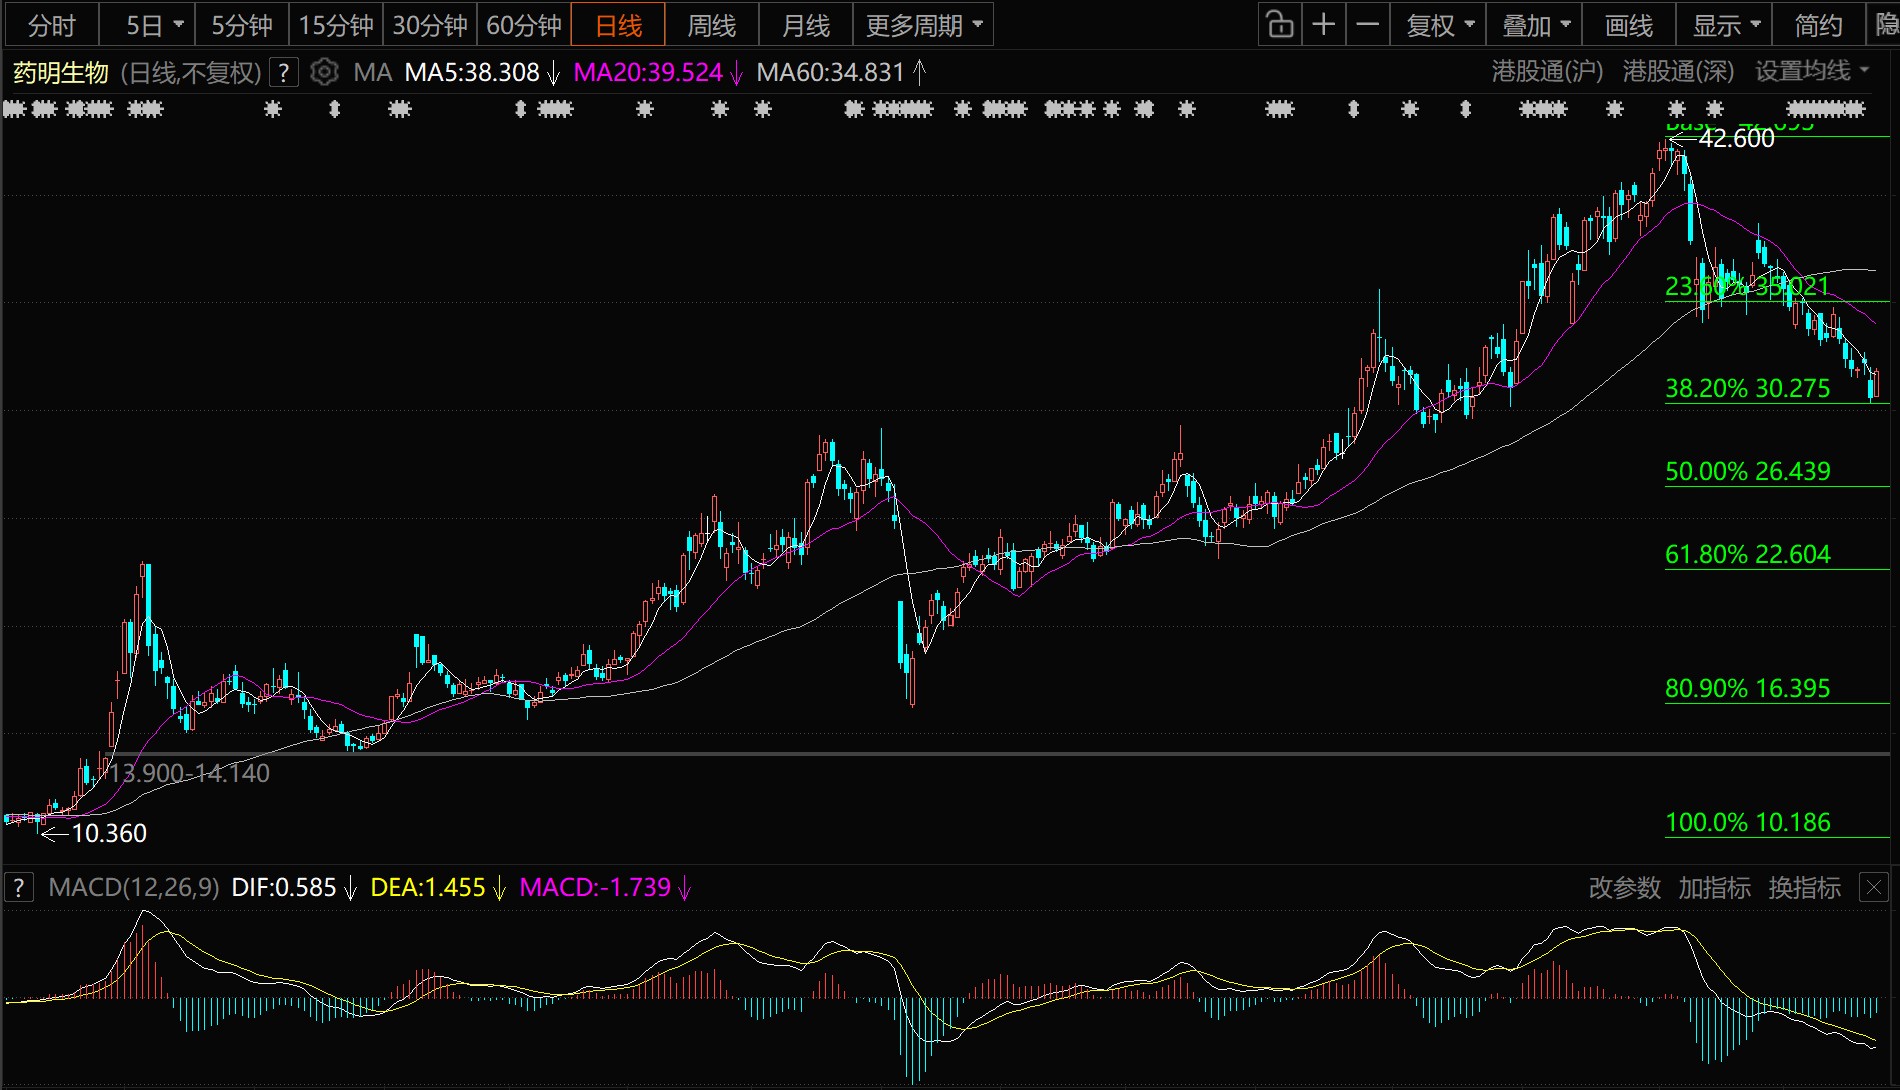Switch to the 分时 intraday tab
The image size is (1900, 1090).
pyautogui.click(x=51, y=25)
